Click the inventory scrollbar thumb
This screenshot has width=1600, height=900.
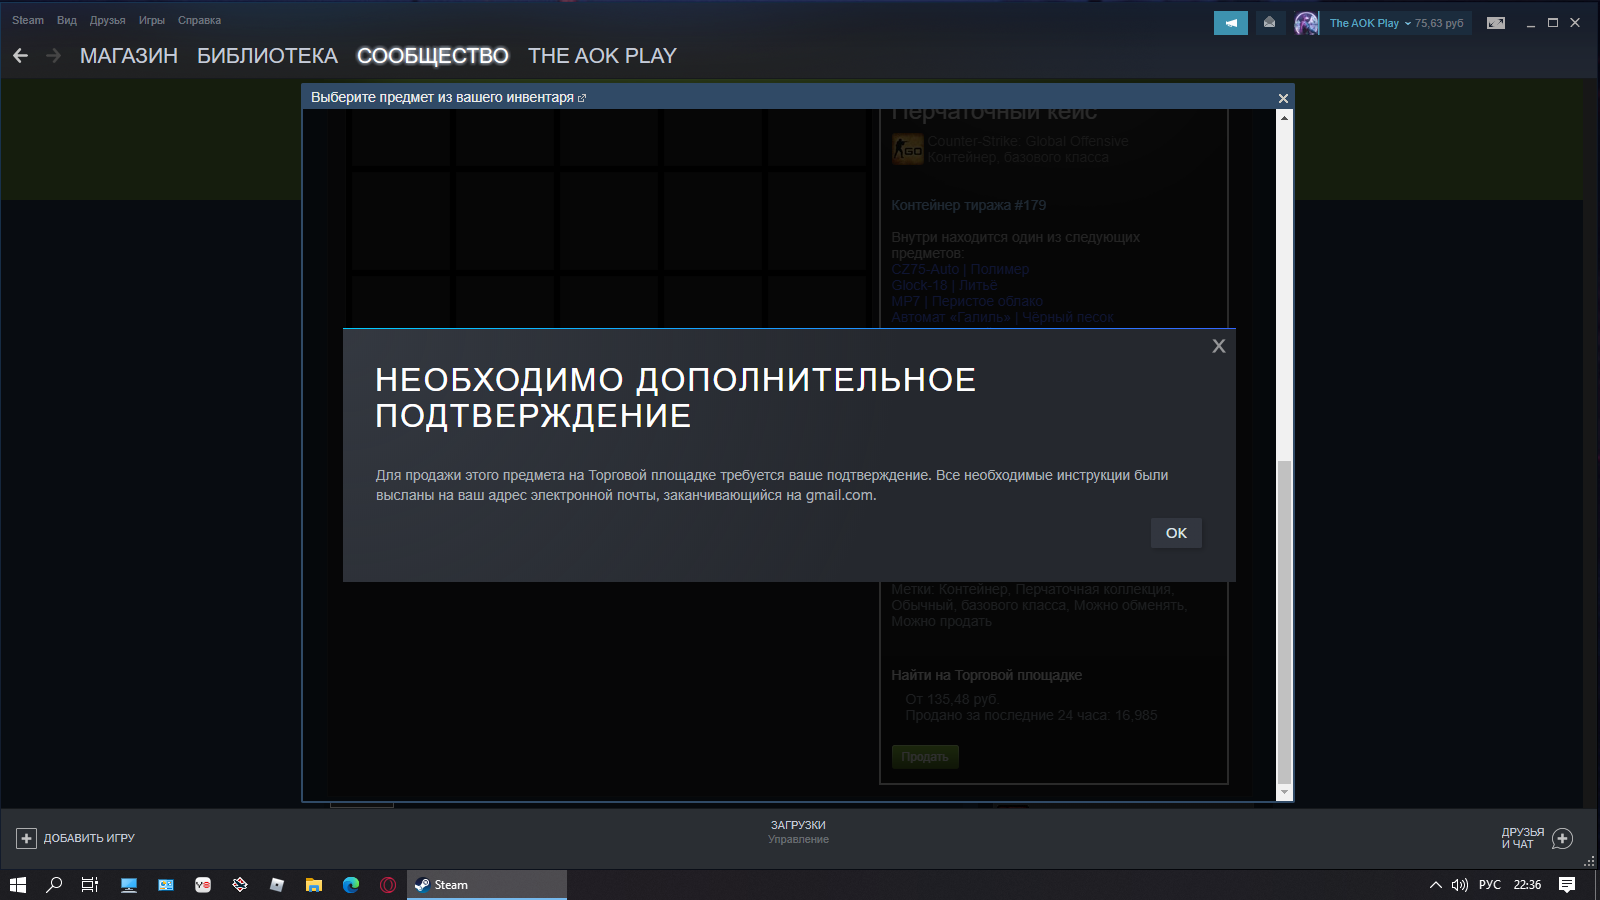pos(1285,623)
